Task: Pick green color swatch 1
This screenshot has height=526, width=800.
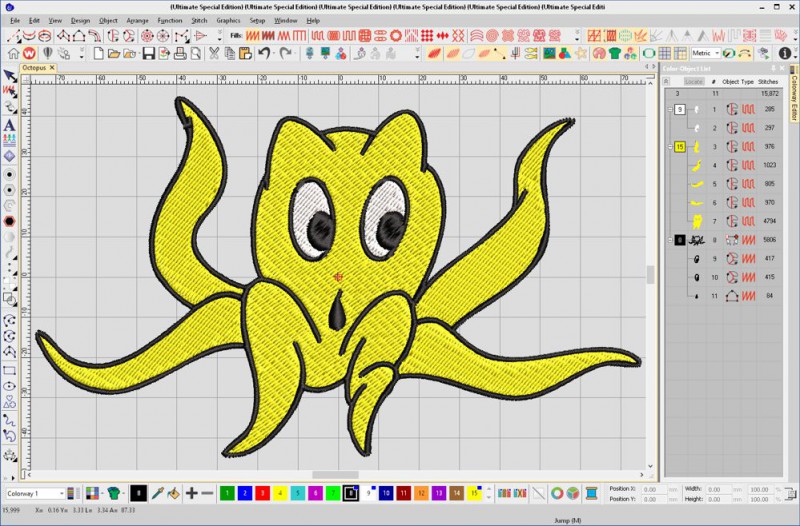Action: (x=227, y=493)
